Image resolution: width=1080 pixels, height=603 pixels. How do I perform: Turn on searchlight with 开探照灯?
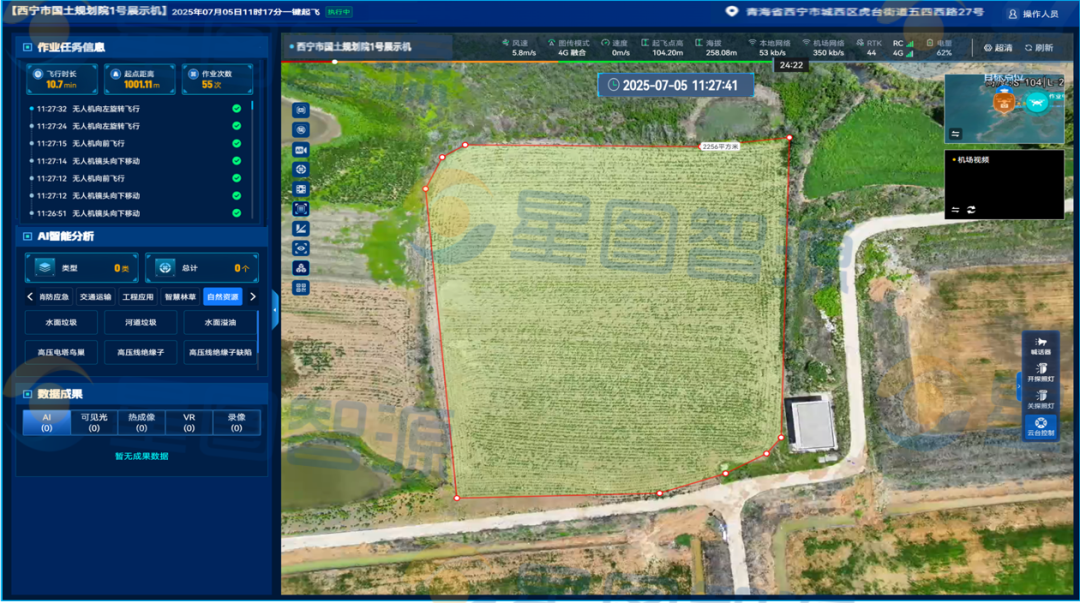pos(1041,372)
